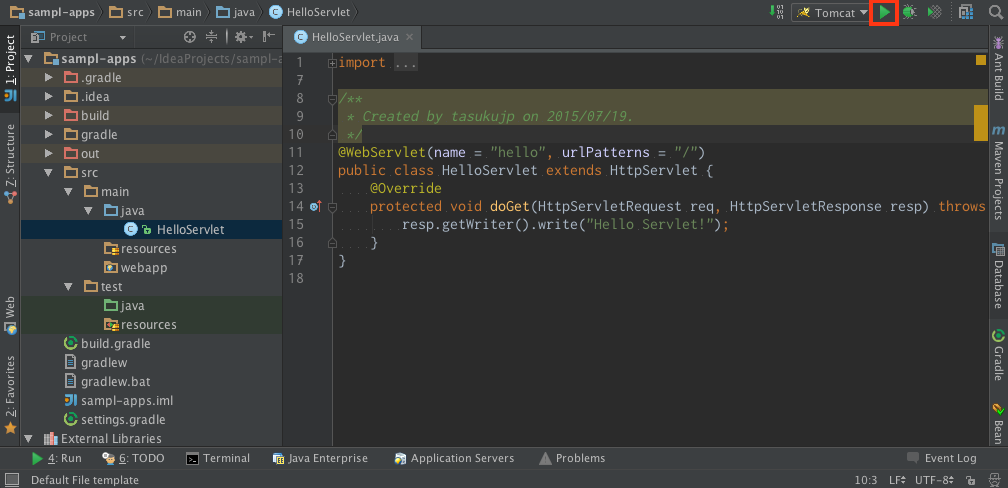Hide the Project panel with arrow icon

coord(269,37)
